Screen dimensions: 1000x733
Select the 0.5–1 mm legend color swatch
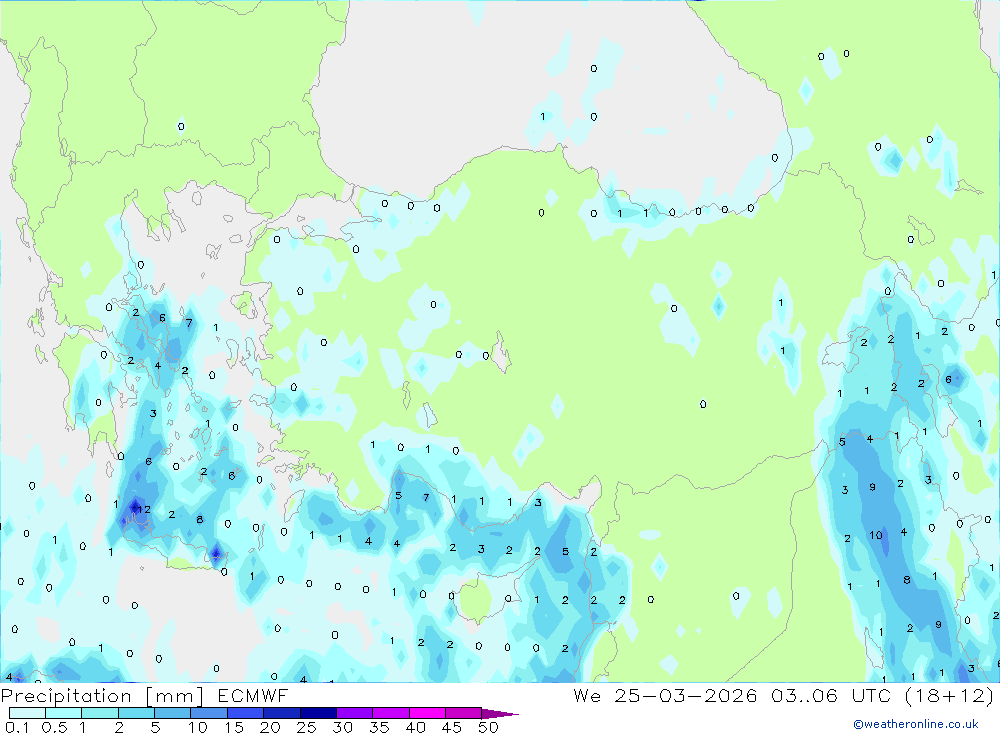coord(63,713)
